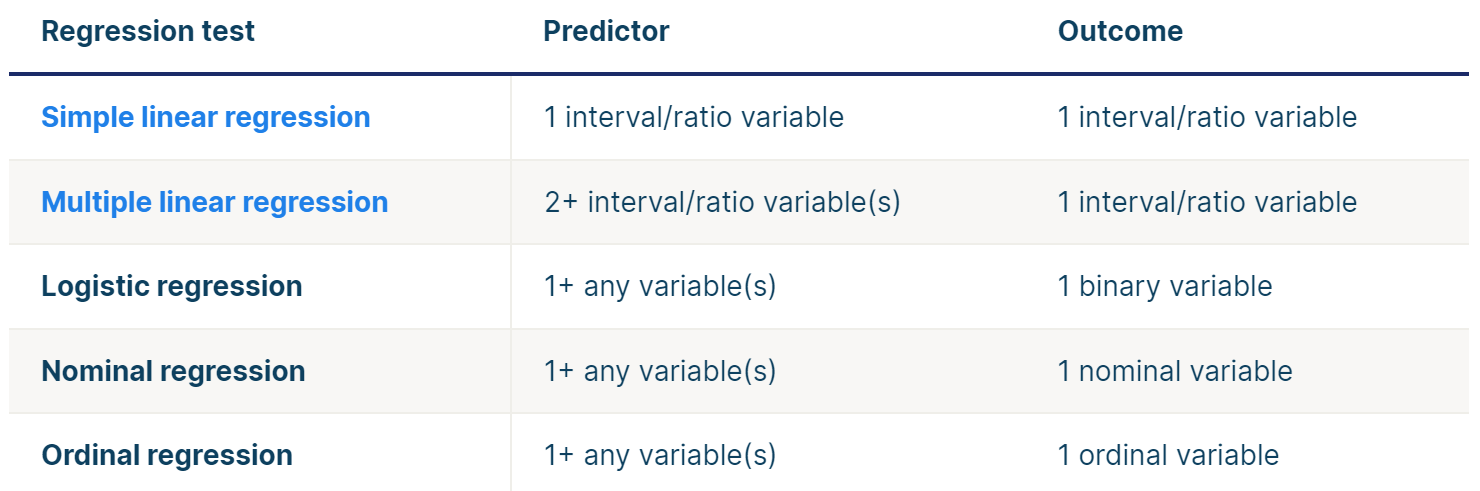Click the Outcome column header

1120,31
